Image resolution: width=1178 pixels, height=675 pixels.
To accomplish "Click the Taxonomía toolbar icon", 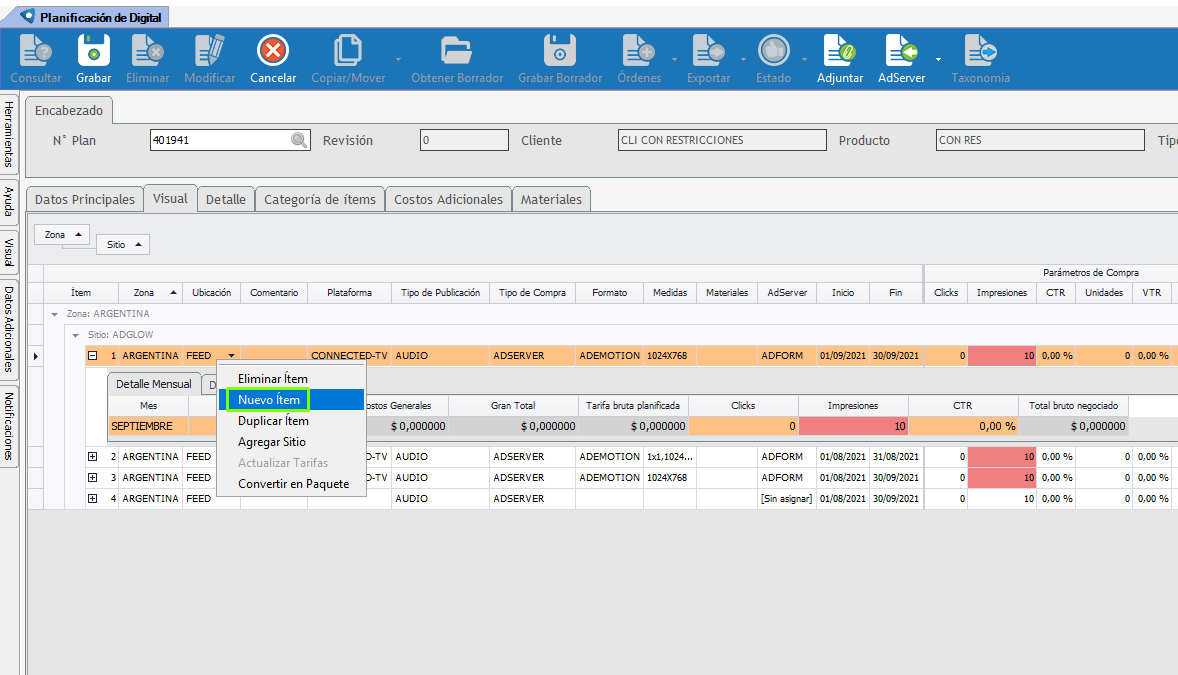I will point(980,51).
